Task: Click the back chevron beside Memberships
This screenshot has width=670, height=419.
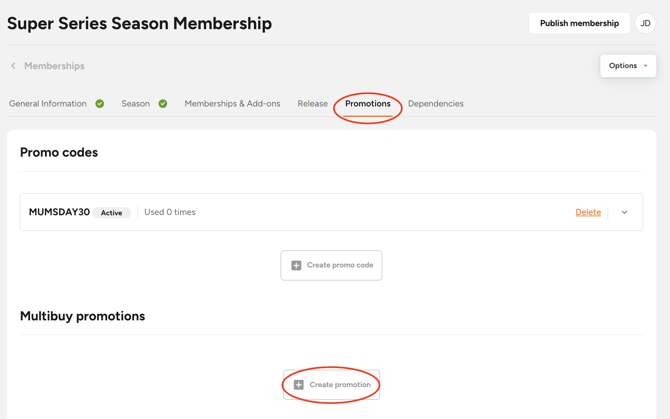Action: [14, 66]
